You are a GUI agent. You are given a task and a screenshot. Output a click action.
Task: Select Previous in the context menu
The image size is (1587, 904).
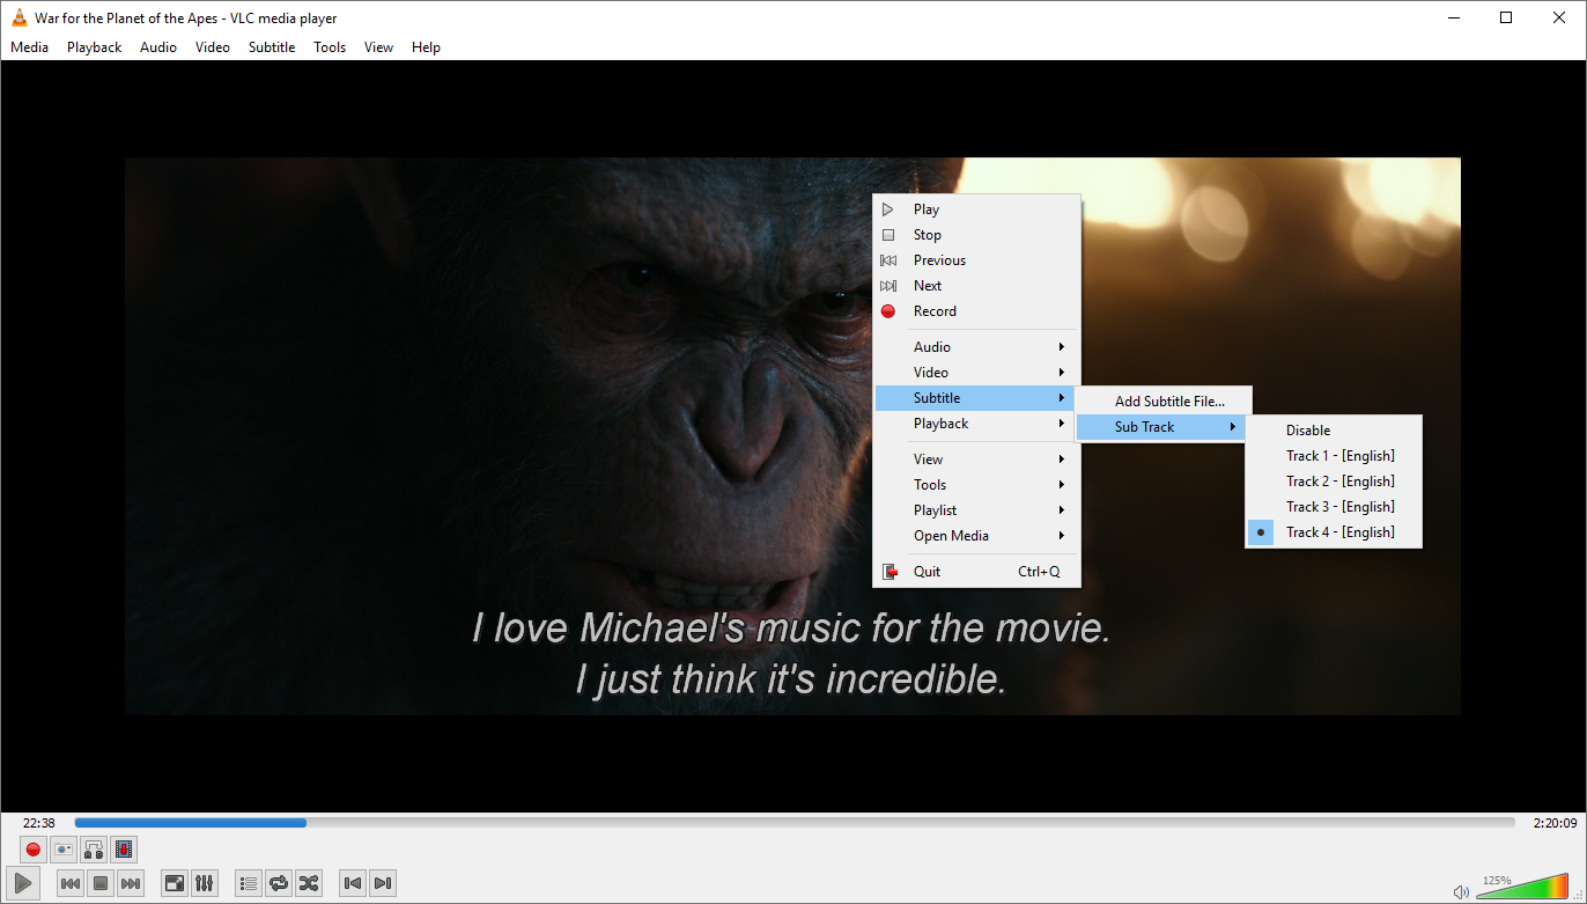click(976, 260)
